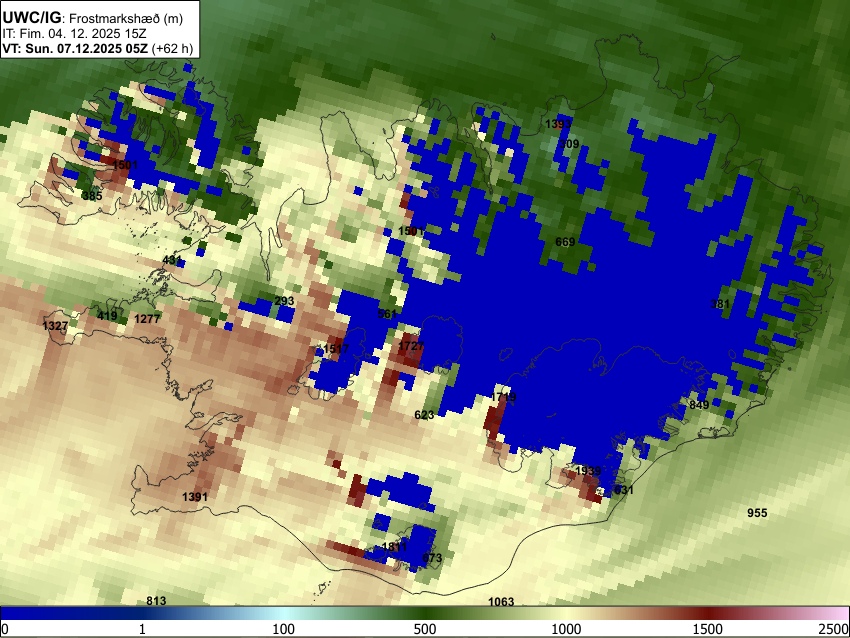This screenshot has width=850, height=638.
Task: Click the frost-level color scale bar
Action: point(425,613)
